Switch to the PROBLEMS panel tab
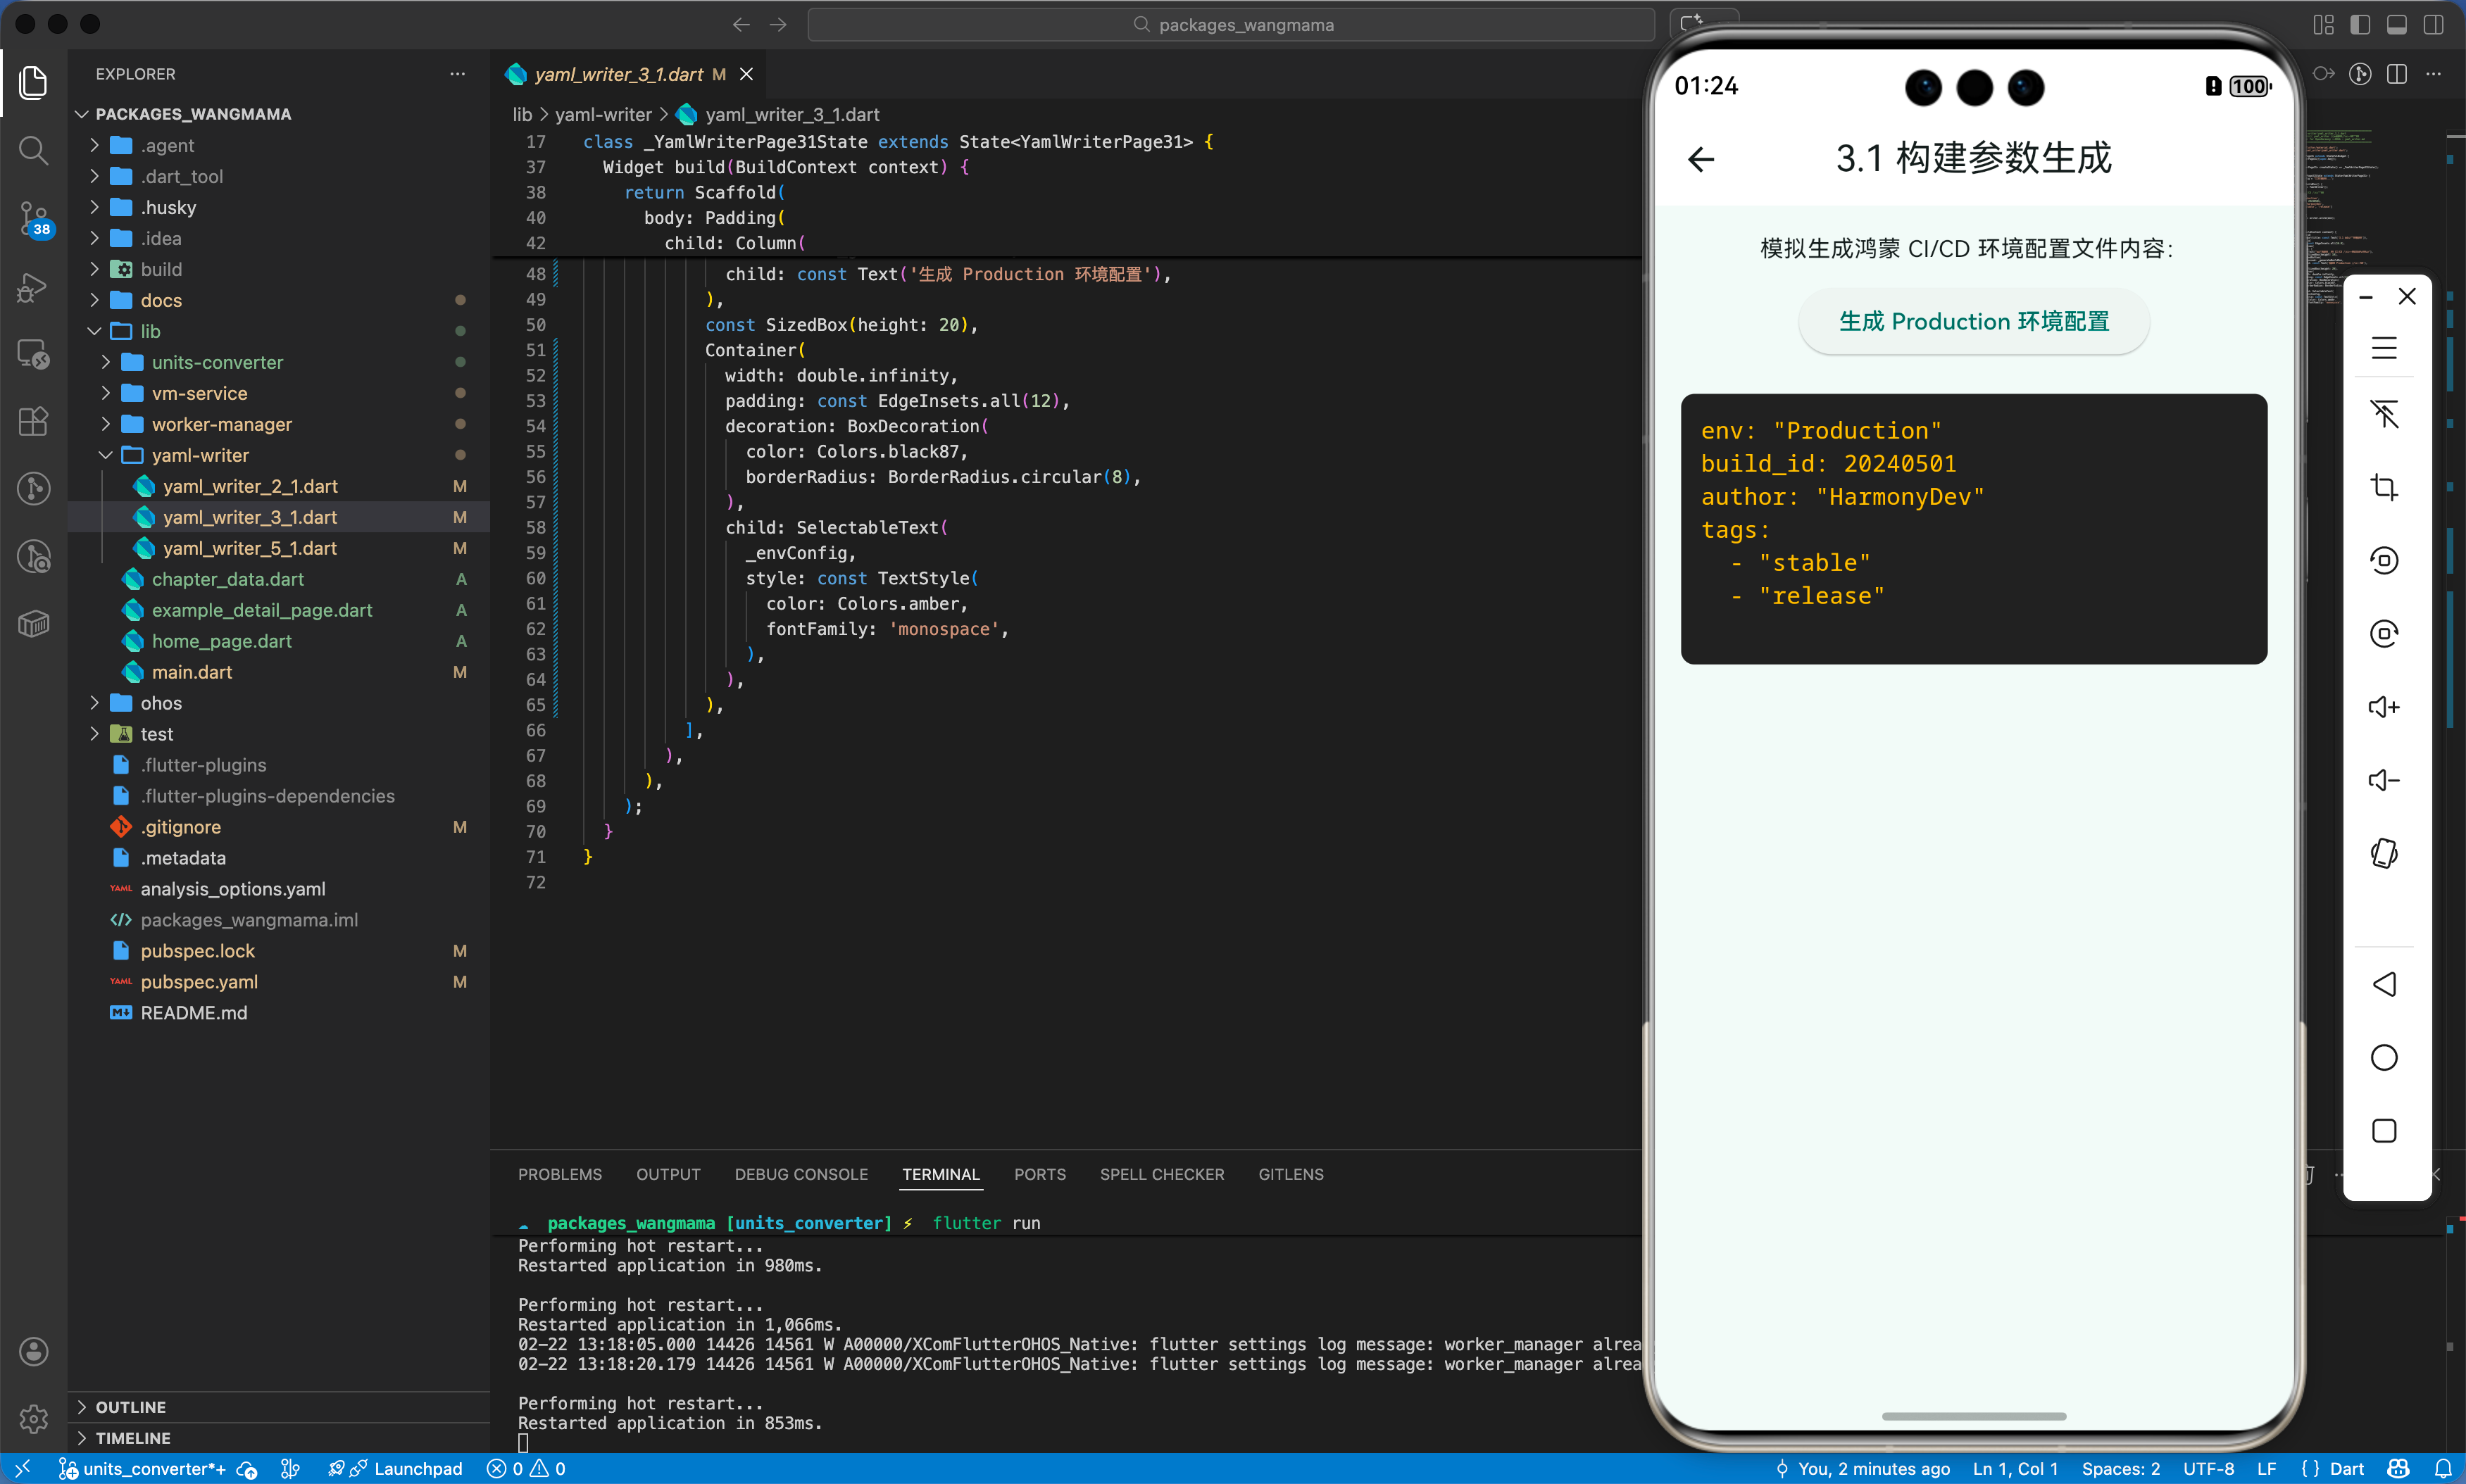This screenshot has width=2466, height=1484. pos(560,1174)
